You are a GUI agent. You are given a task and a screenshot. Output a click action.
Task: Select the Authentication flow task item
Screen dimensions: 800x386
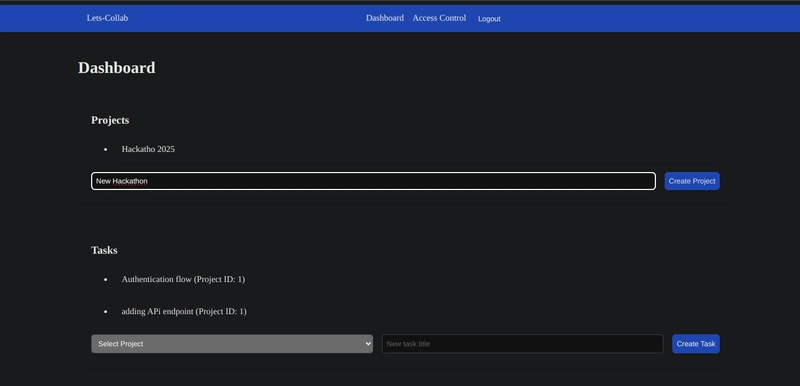(x=183, y=279)
